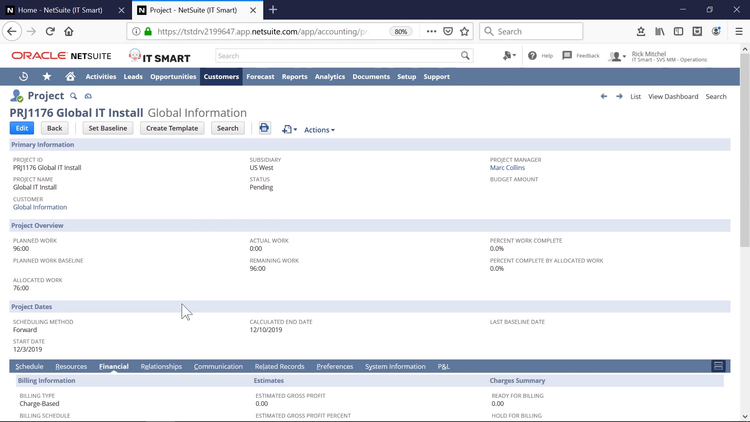Go to previous record with left arrow
Screen dimensions: 750x422
(x=604, y=96)
